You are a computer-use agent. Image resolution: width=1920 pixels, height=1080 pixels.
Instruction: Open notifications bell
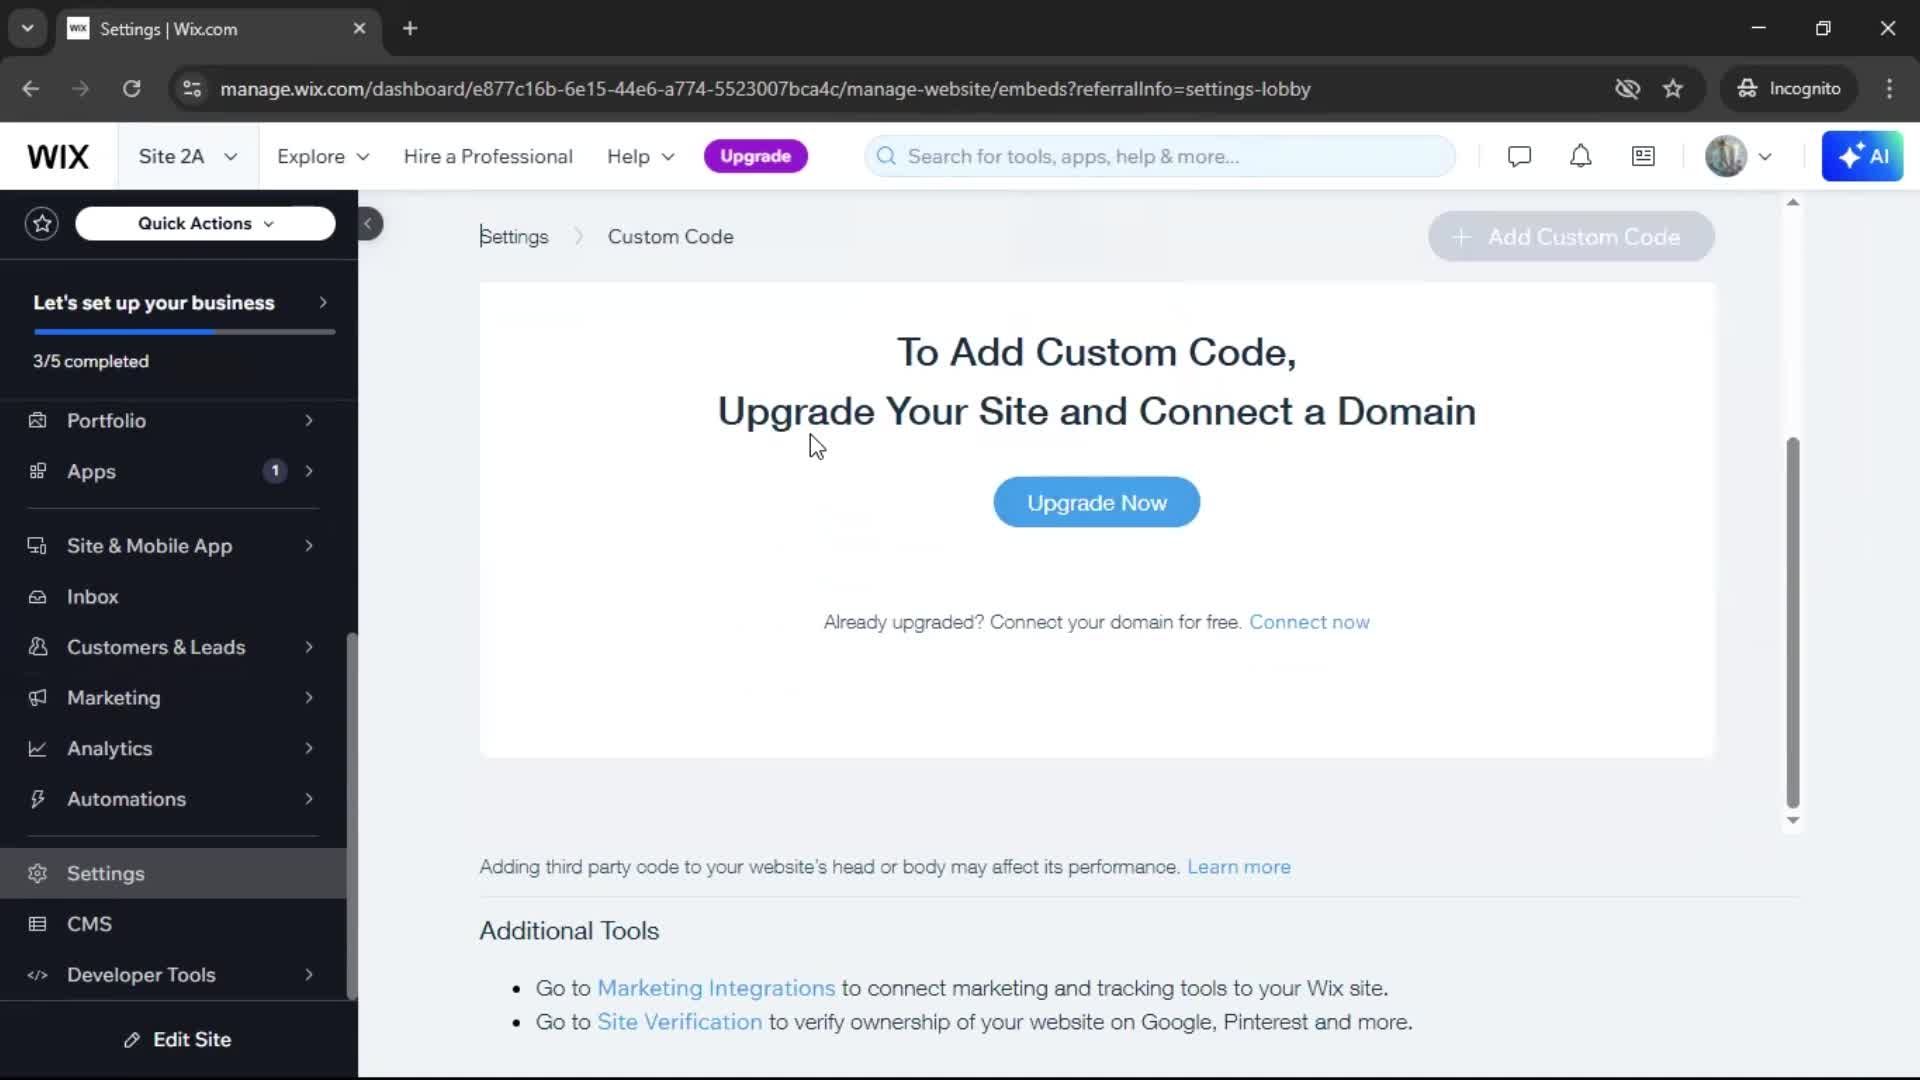(x=1580, y=157)
